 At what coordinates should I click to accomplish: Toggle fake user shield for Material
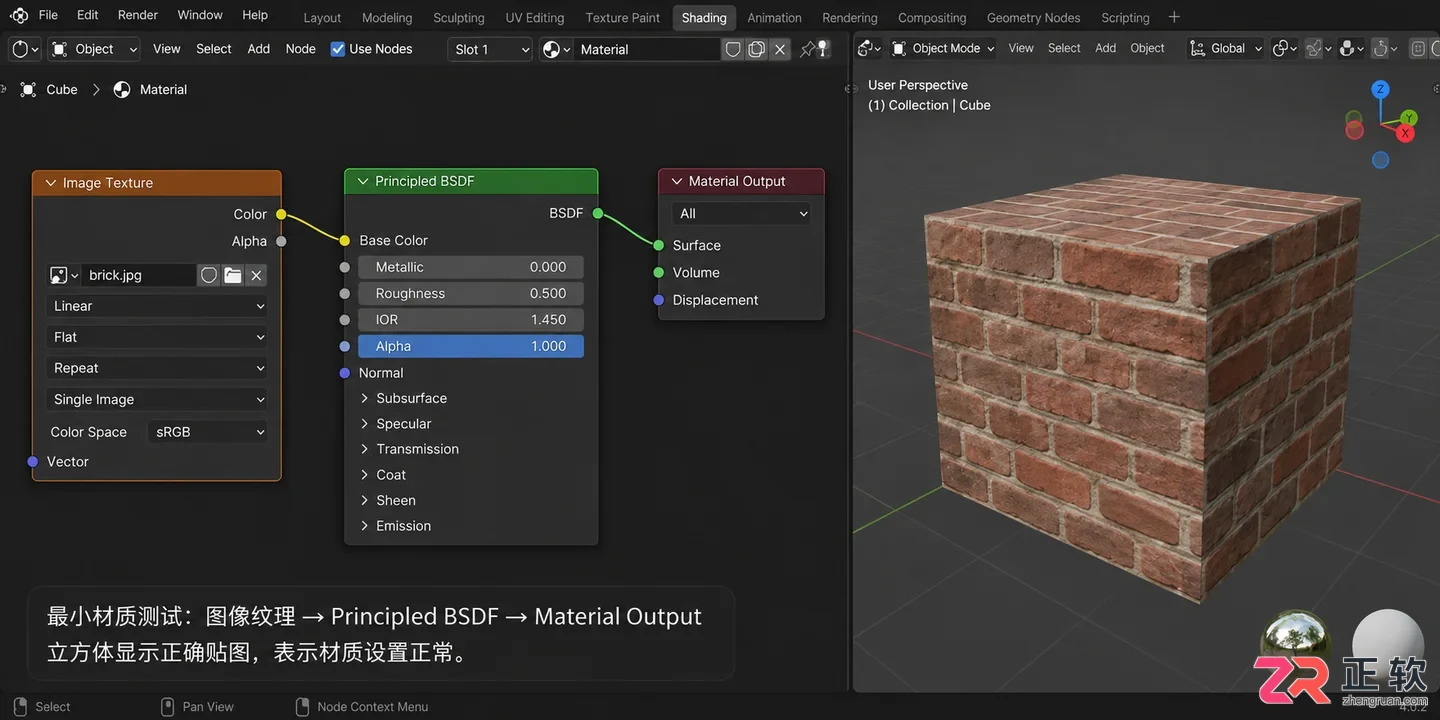pos(733,49)
